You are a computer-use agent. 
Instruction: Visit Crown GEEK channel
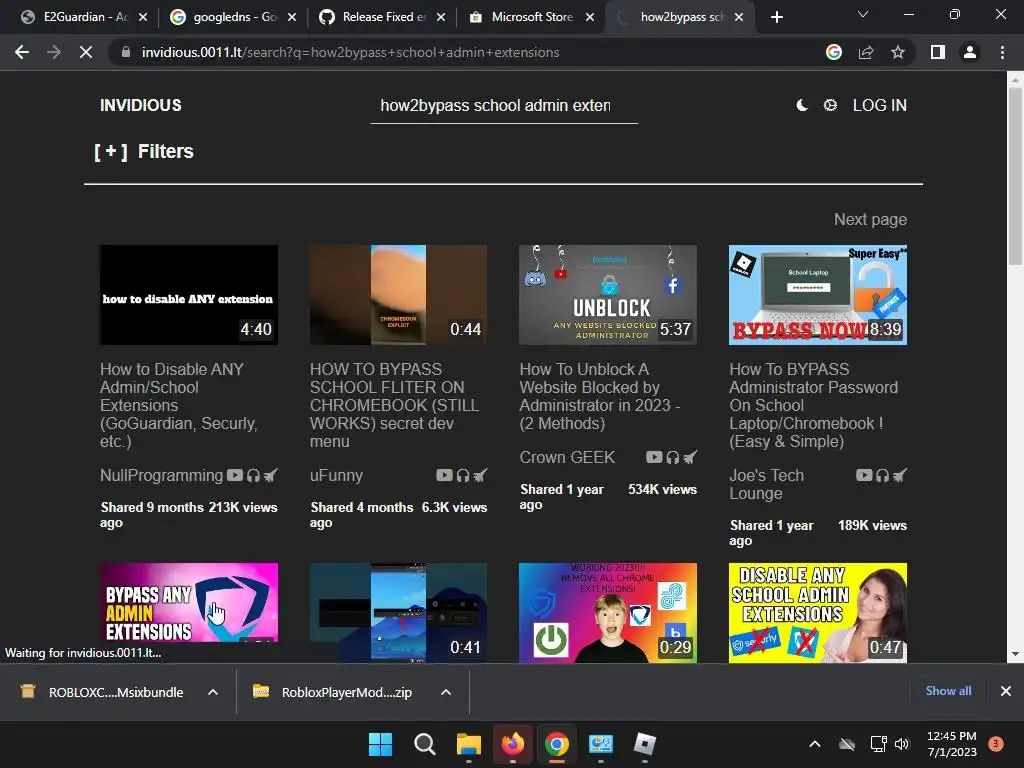(567, 457)
